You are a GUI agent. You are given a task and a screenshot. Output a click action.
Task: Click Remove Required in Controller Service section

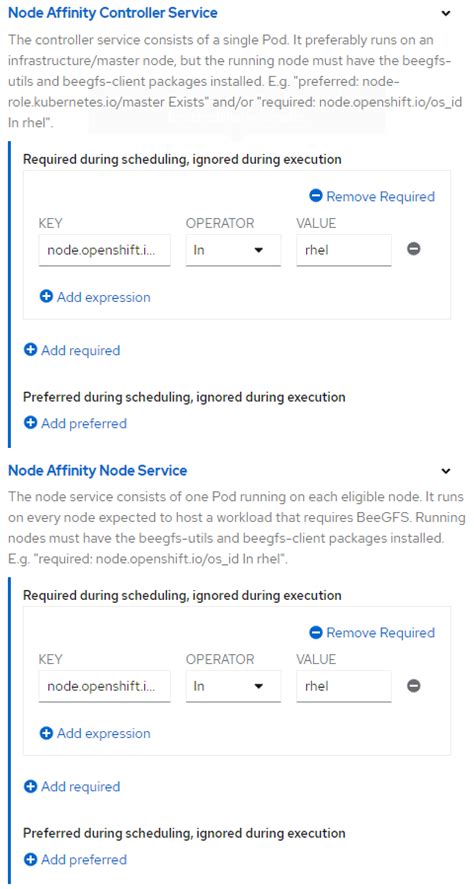coord(372,196)
